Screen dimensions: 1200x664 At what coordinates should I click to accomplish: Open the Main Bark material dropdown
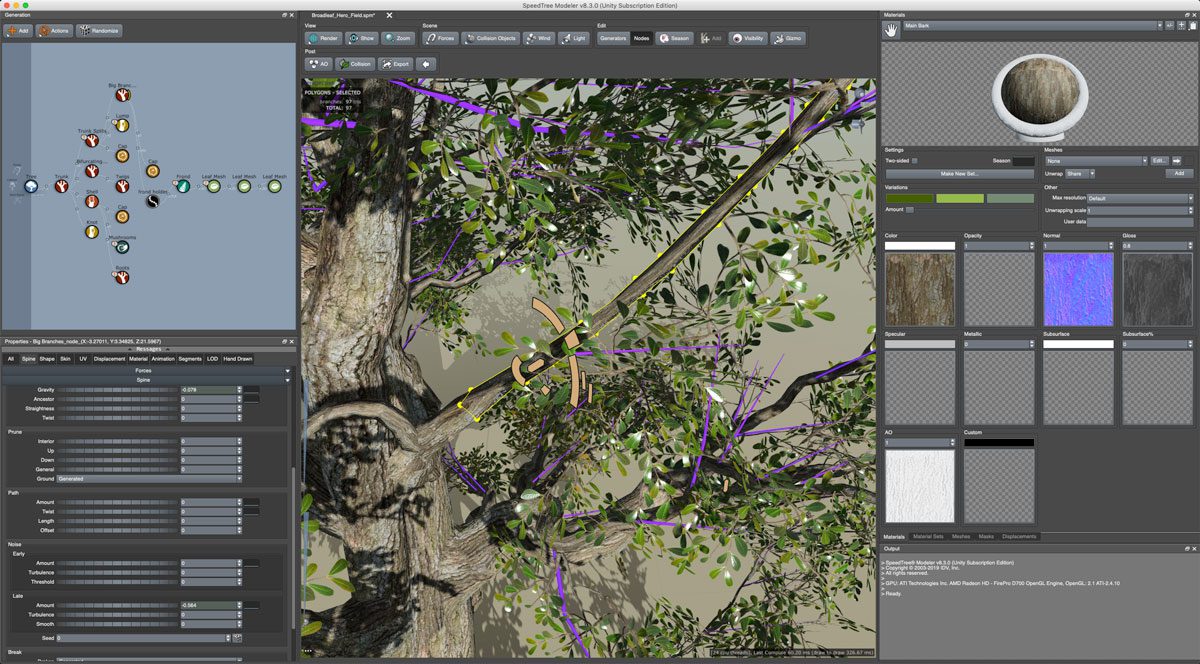point(1033,25)
